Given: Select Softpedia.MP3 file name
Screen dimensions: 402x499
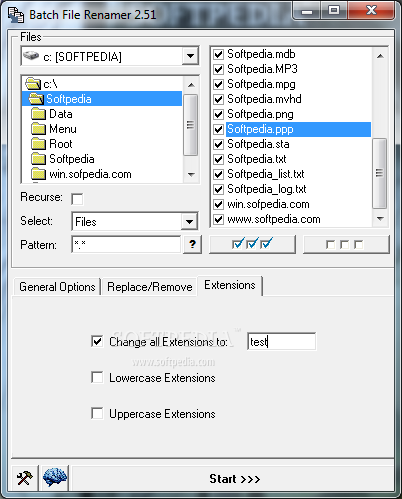Looking at the screenshot, I should point(262,69).
